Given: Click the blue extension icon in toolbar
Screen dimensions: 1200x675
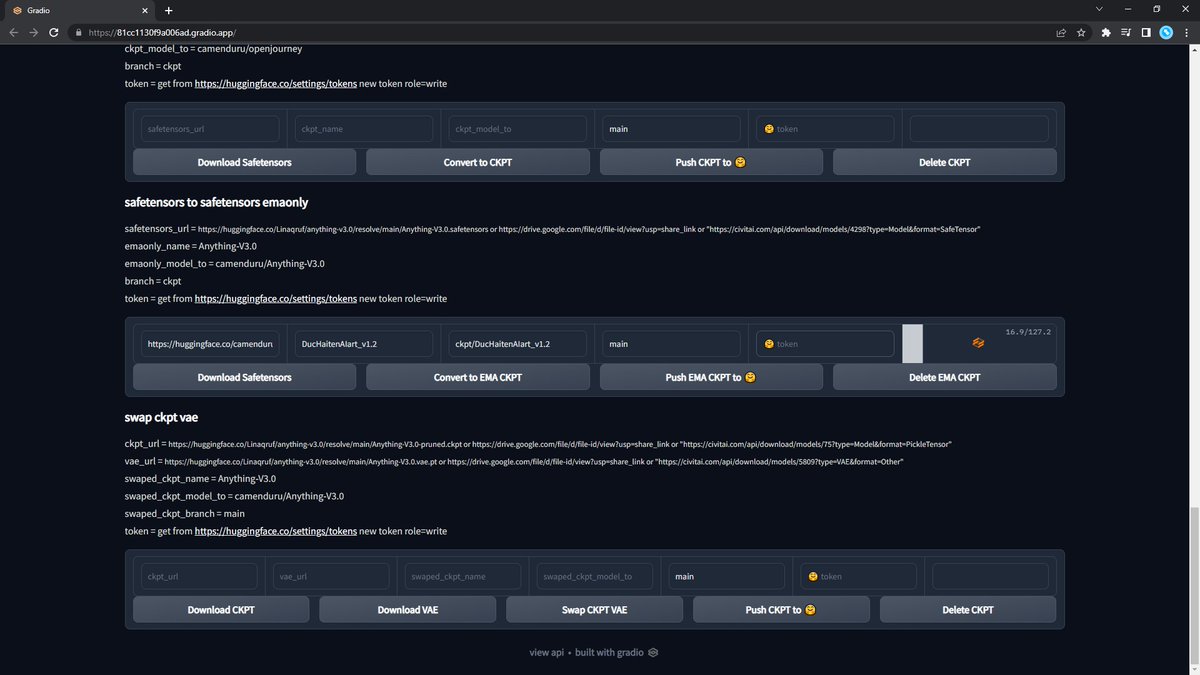Looking at the screenshot, I should coord(1165,31).
